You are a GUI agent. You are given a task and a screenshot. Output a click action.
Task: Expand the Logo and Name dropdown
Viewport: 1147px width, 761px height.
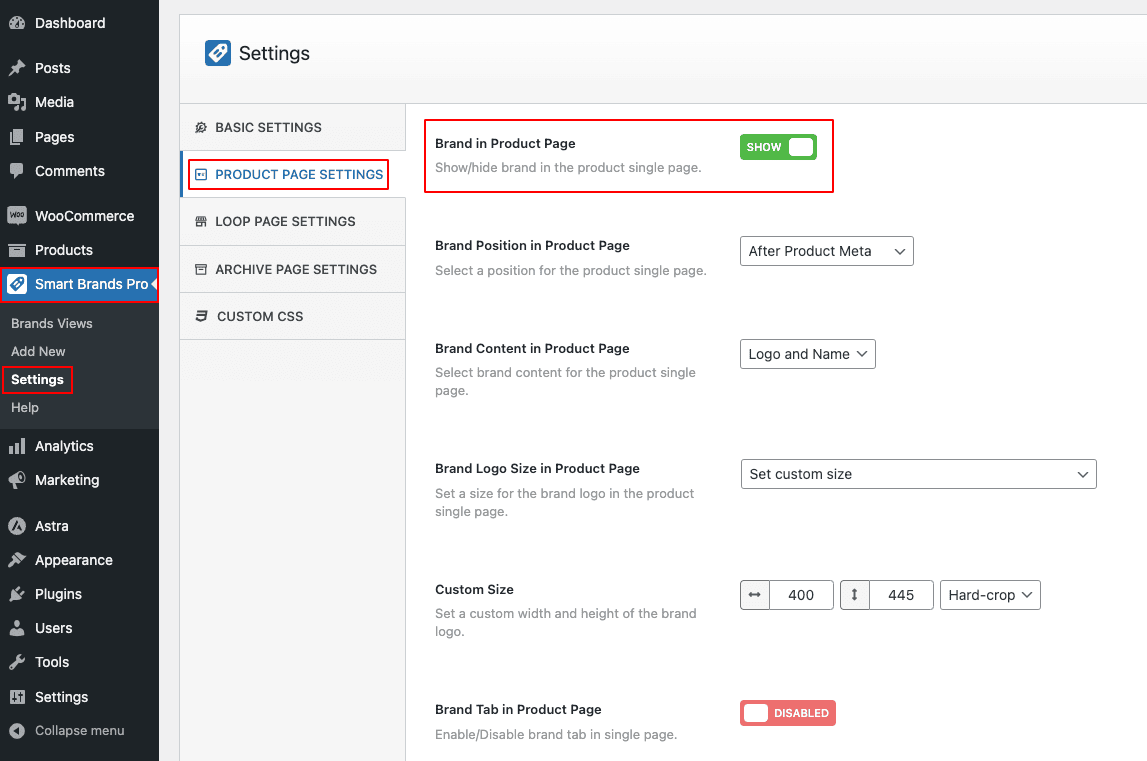coord(807,354)
